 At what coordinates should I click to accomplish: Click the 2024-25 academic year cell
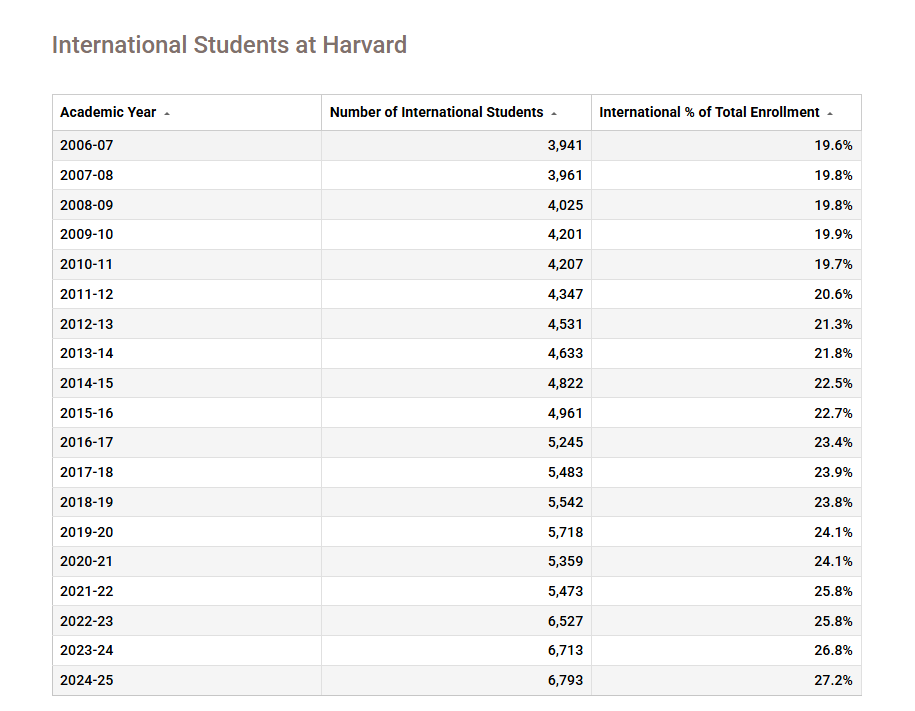[87, 680]
